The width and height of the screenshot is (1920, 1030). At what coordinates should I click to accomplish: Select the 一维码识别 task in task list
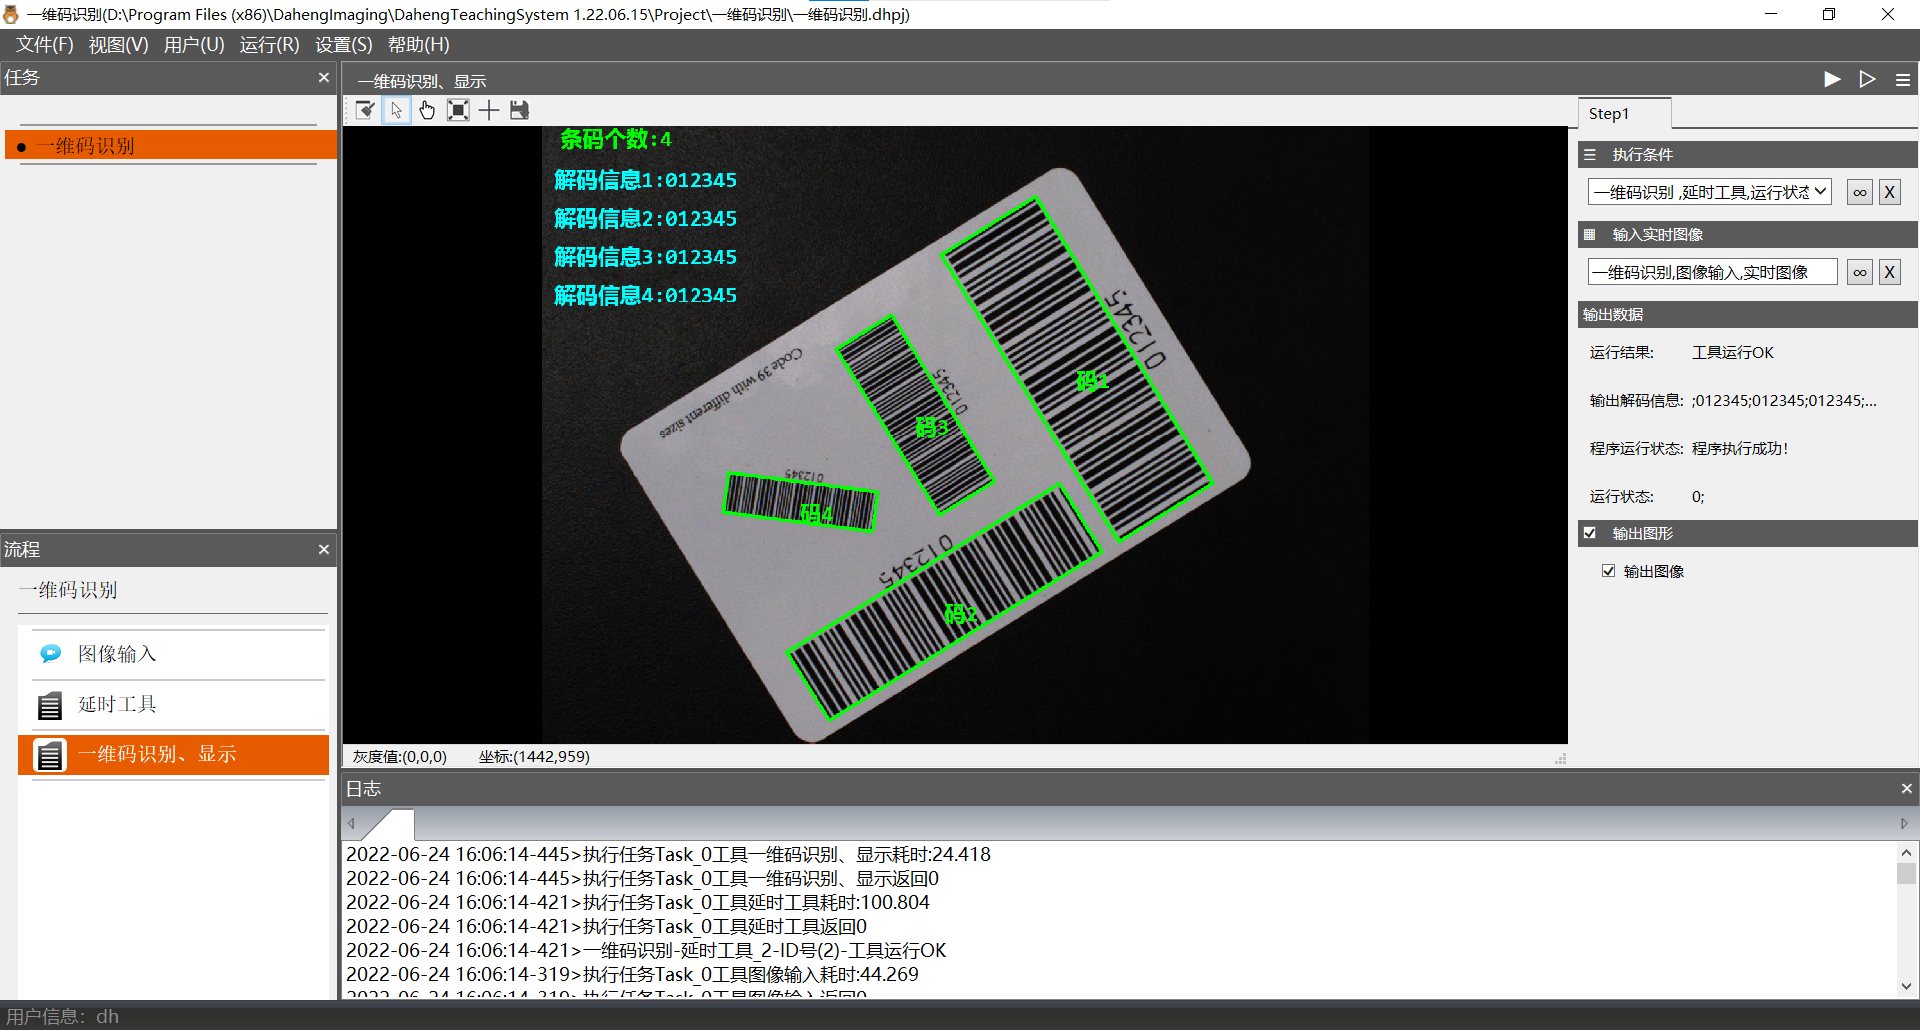[171, 146]
